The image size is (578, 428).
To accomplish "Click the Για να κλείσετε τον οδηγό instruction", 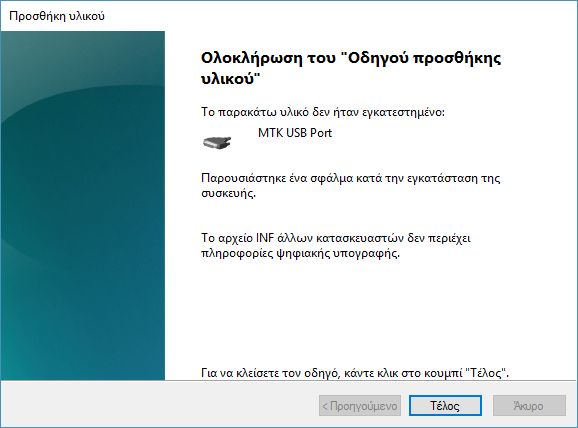I will click(355, 373).
